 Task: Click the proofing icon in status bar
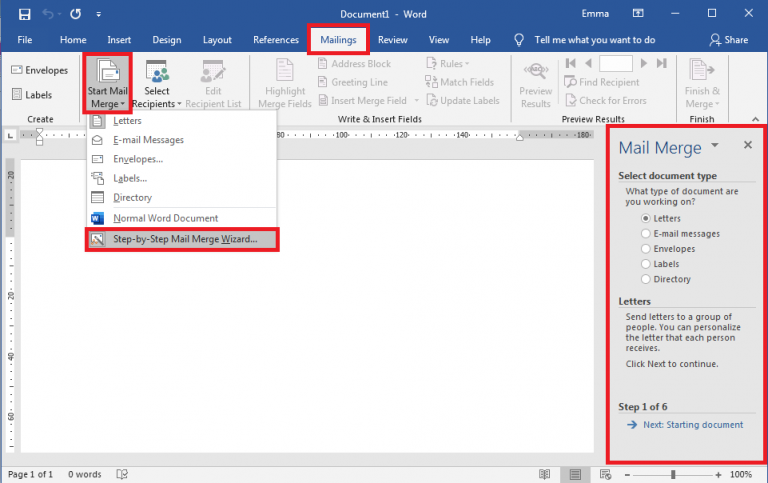122,474
